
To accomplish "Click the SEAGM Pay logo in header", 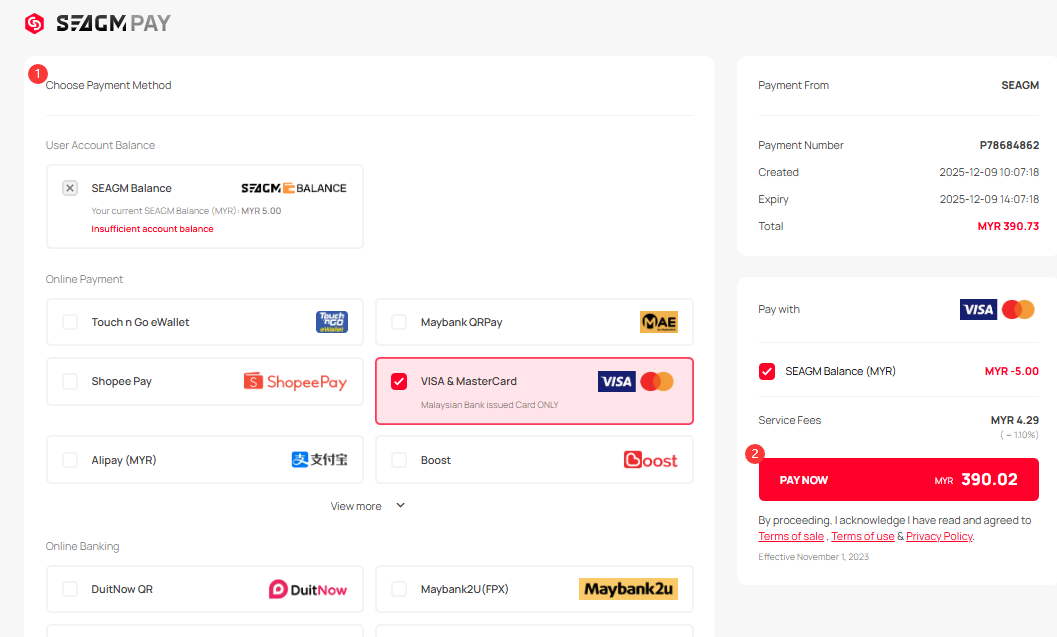I will click(97, 23).
